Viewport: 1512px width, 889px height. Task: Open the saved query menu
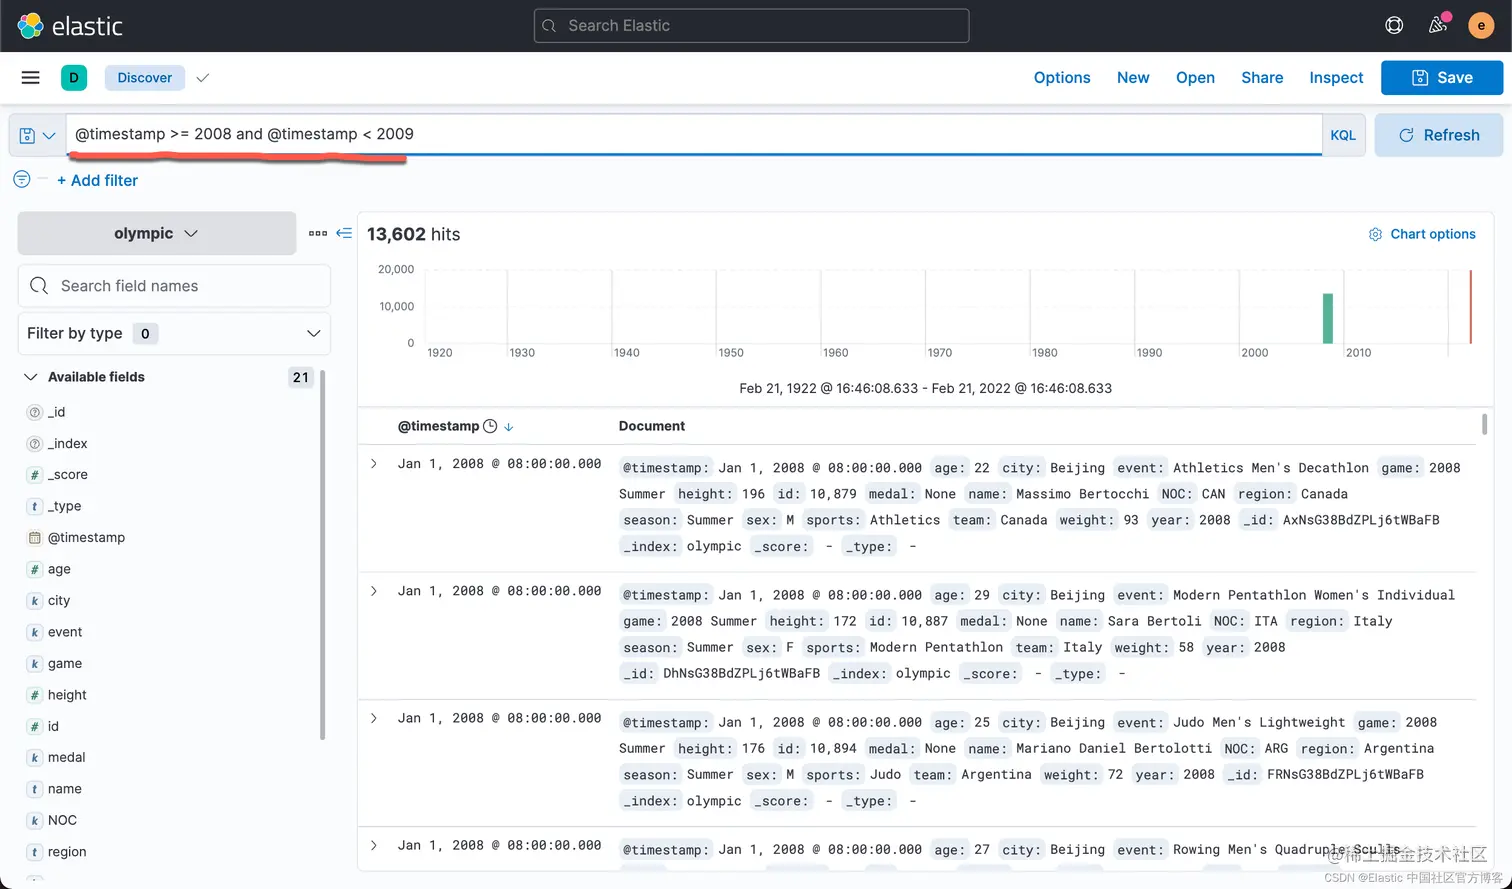click(38, 135)
